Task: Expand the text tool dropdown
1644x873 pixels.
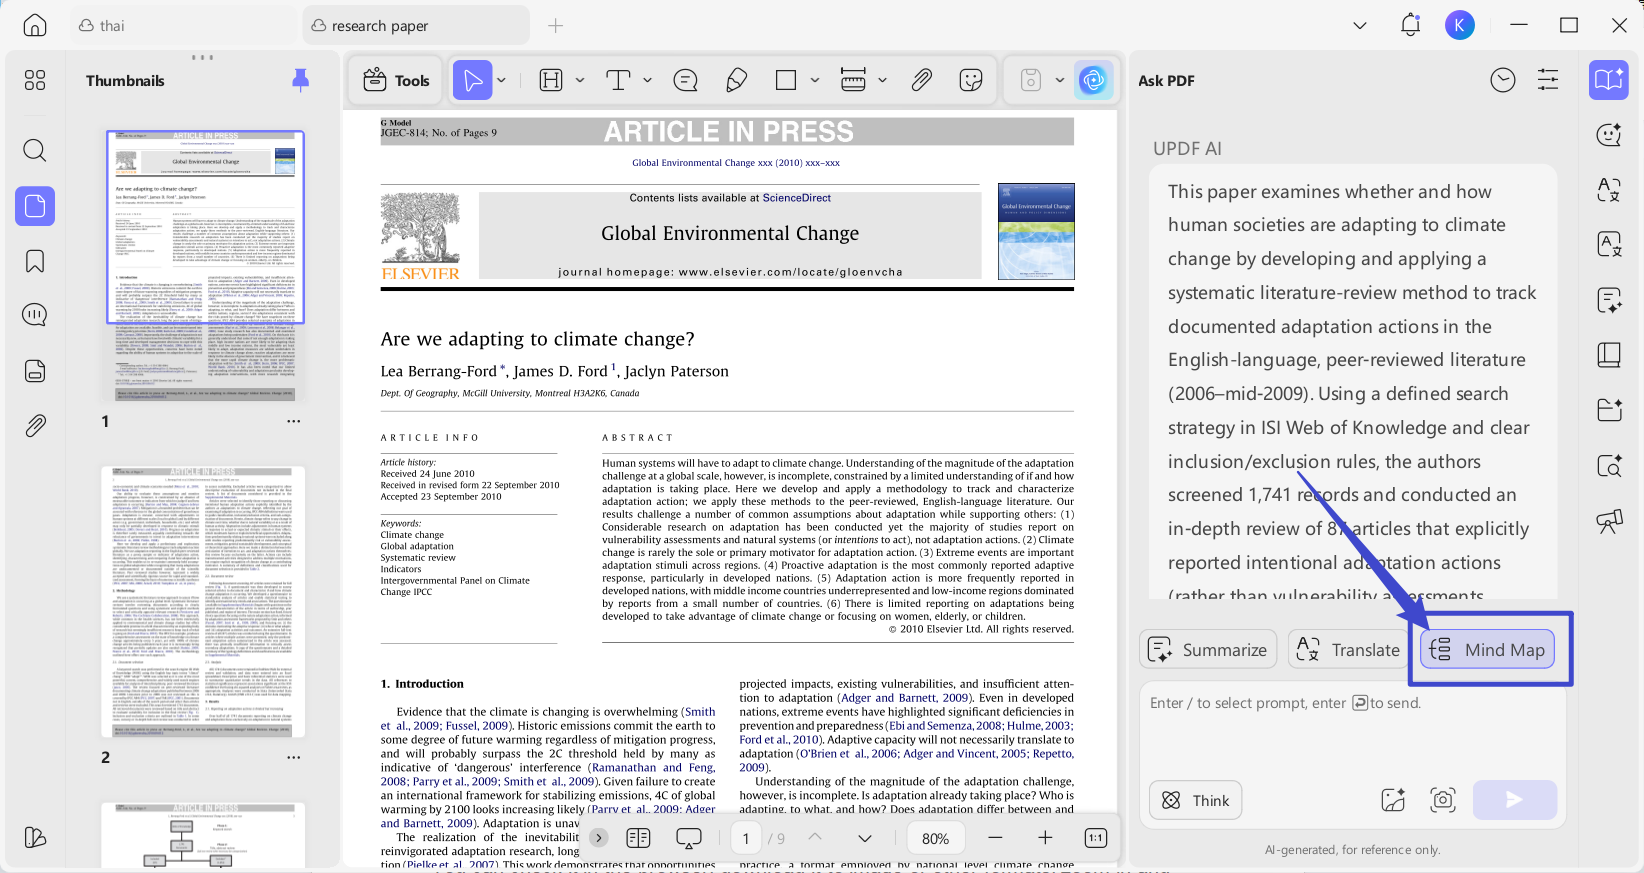Action: point(648,80)
